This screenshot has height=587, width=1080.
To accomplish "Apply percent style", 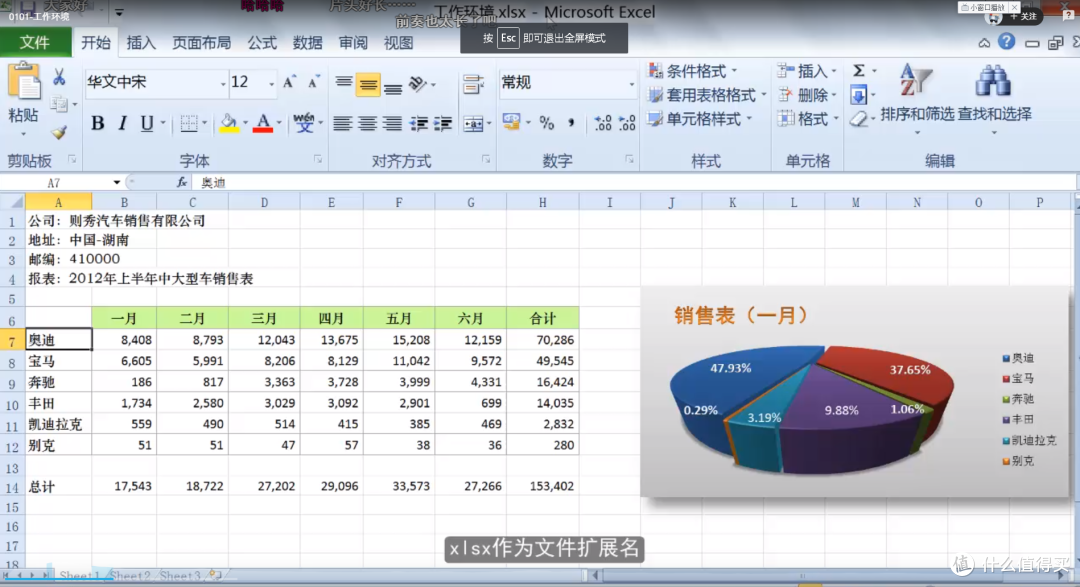I will (x=547, y=123).
